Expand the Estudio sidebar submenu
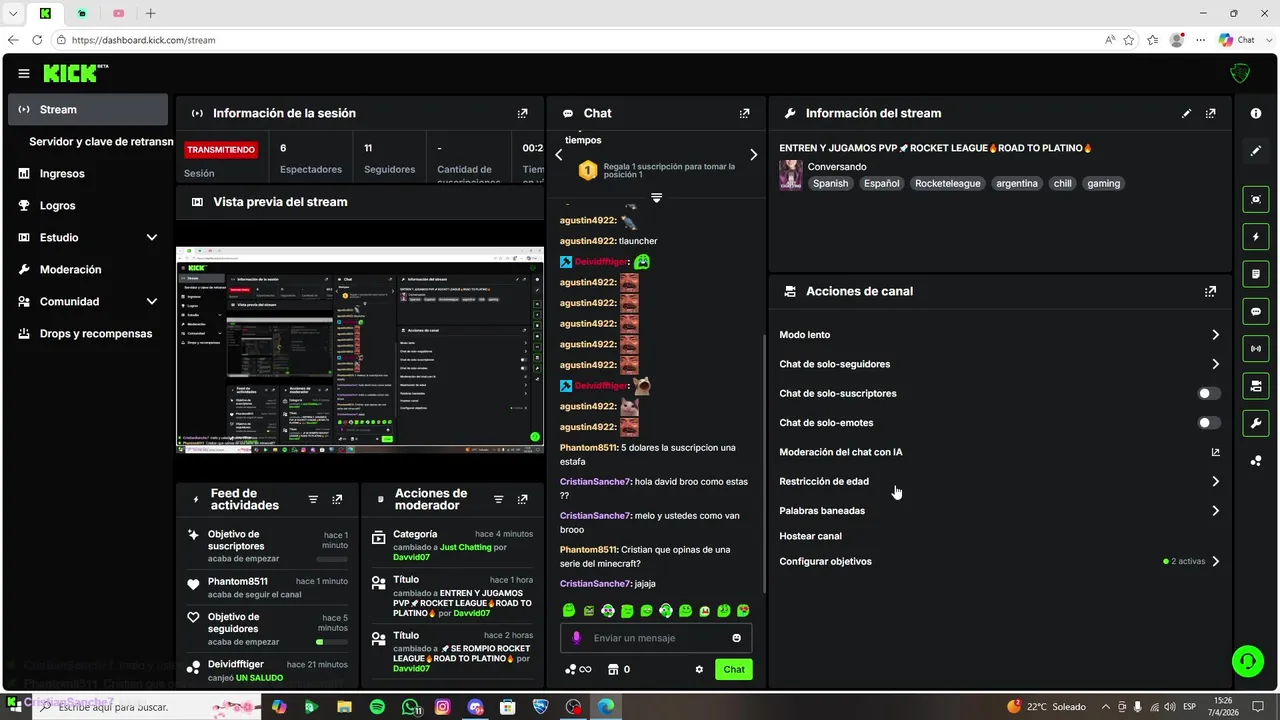 click(152, 238)
